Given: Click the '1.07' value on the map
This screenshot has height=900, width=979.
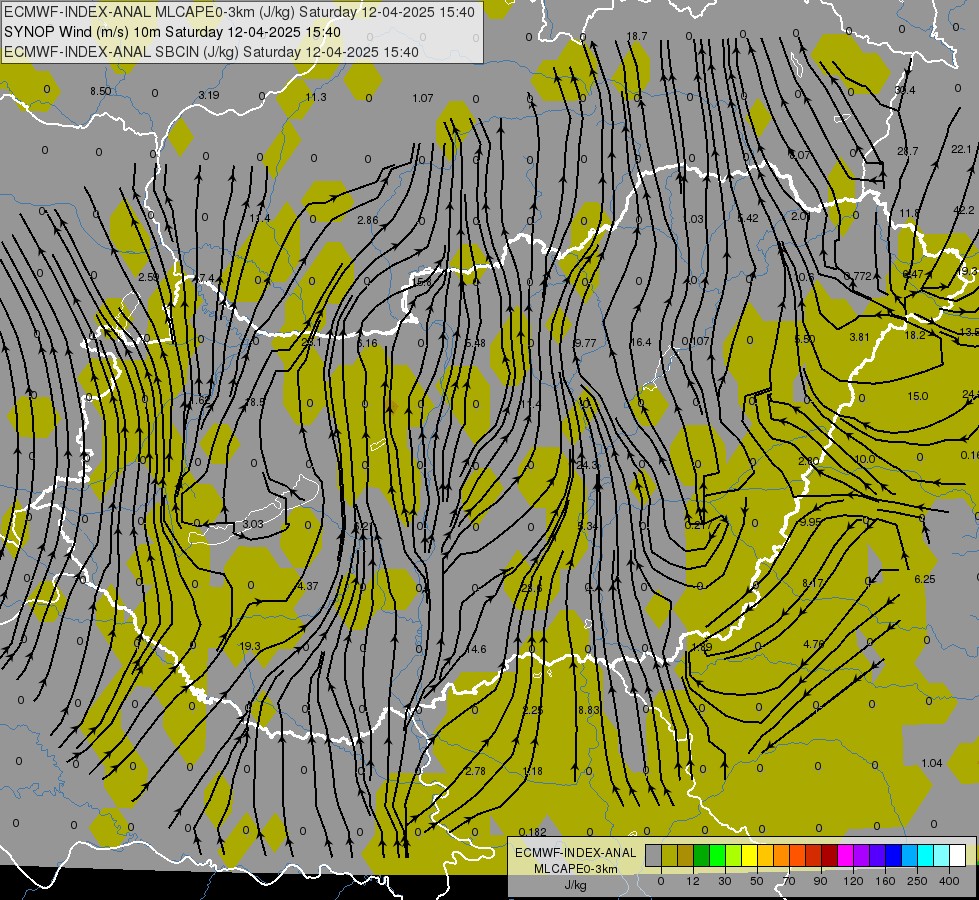Looking at the screenshot, I should [x=423, y=98].
